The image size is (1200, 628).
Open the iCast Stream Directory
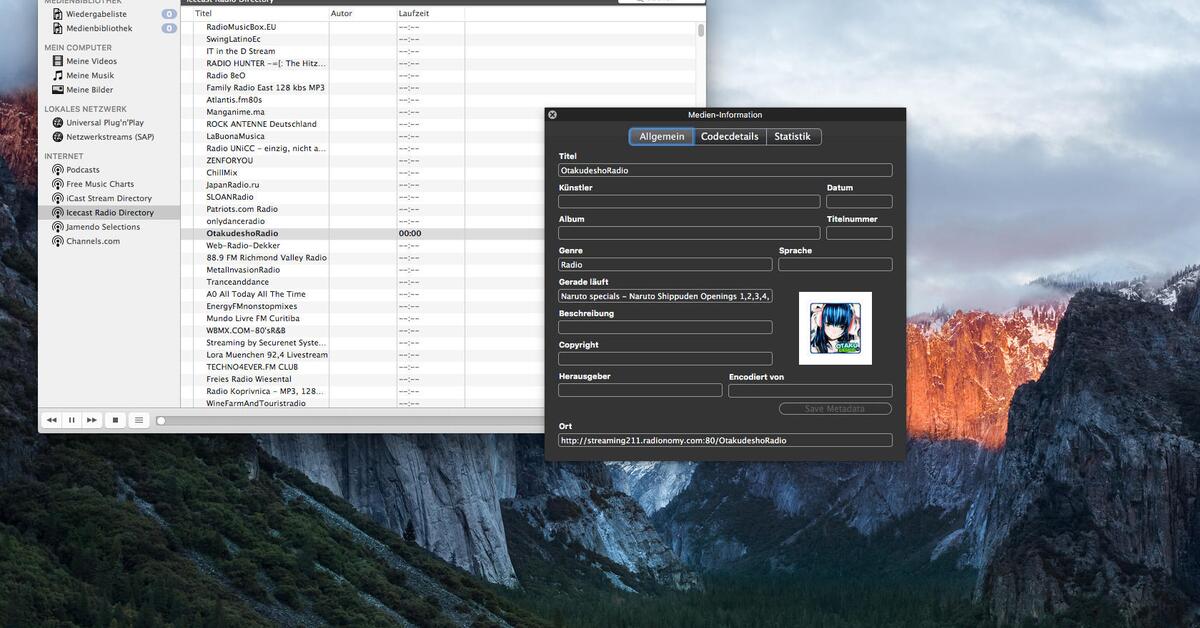(100, 198)
